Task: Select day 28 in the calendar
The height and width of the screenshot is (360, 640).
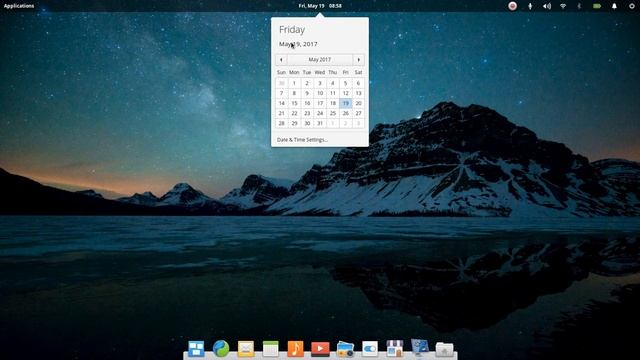Action: click(281, 123)
